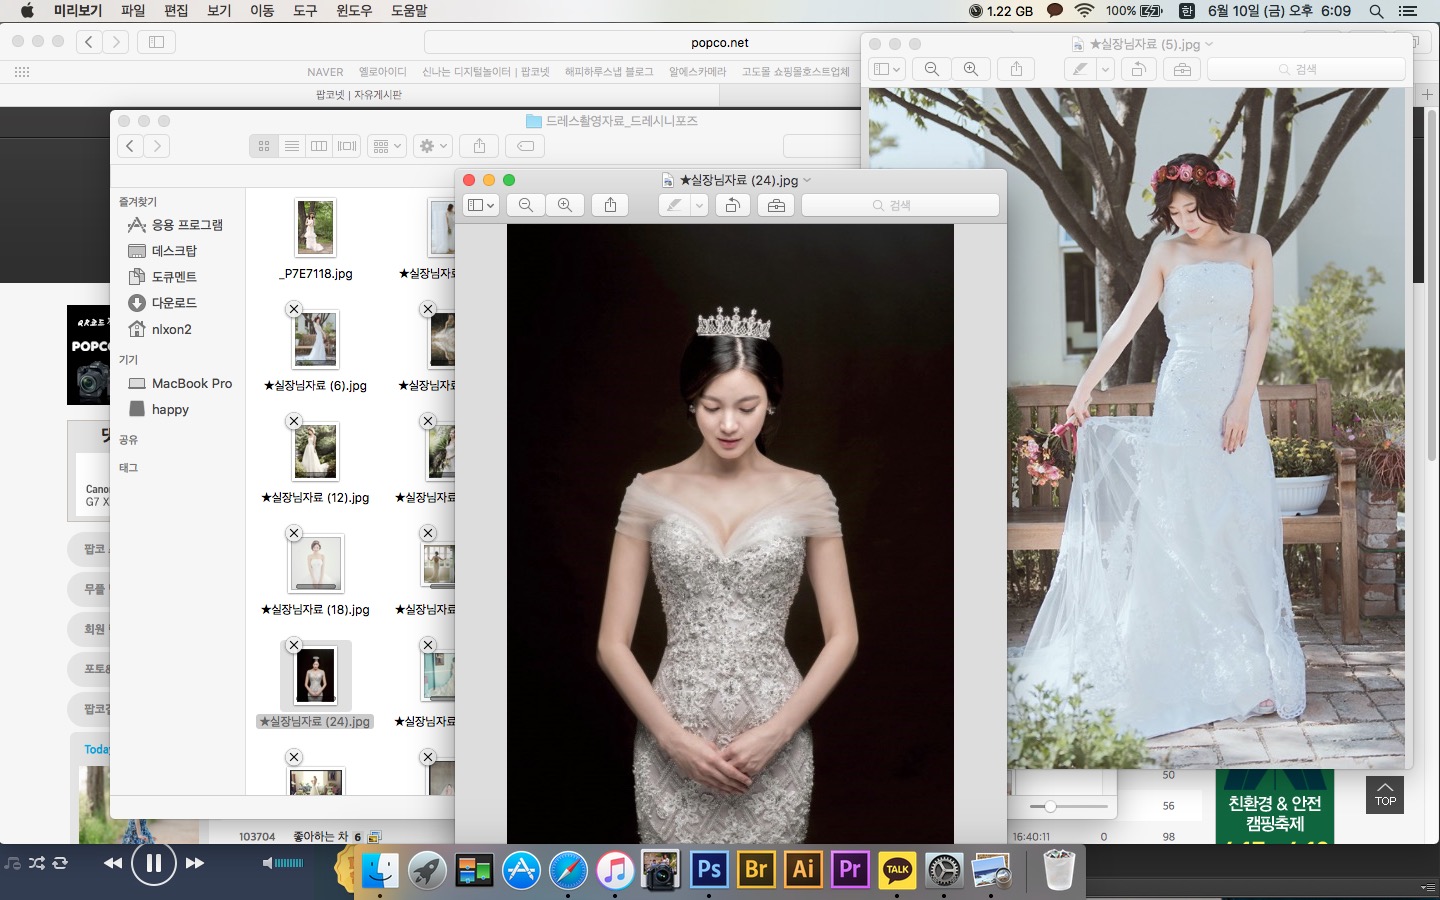Open the App Store from the Dock
Screen dimensions: 1440x900
tap(521, 870)
